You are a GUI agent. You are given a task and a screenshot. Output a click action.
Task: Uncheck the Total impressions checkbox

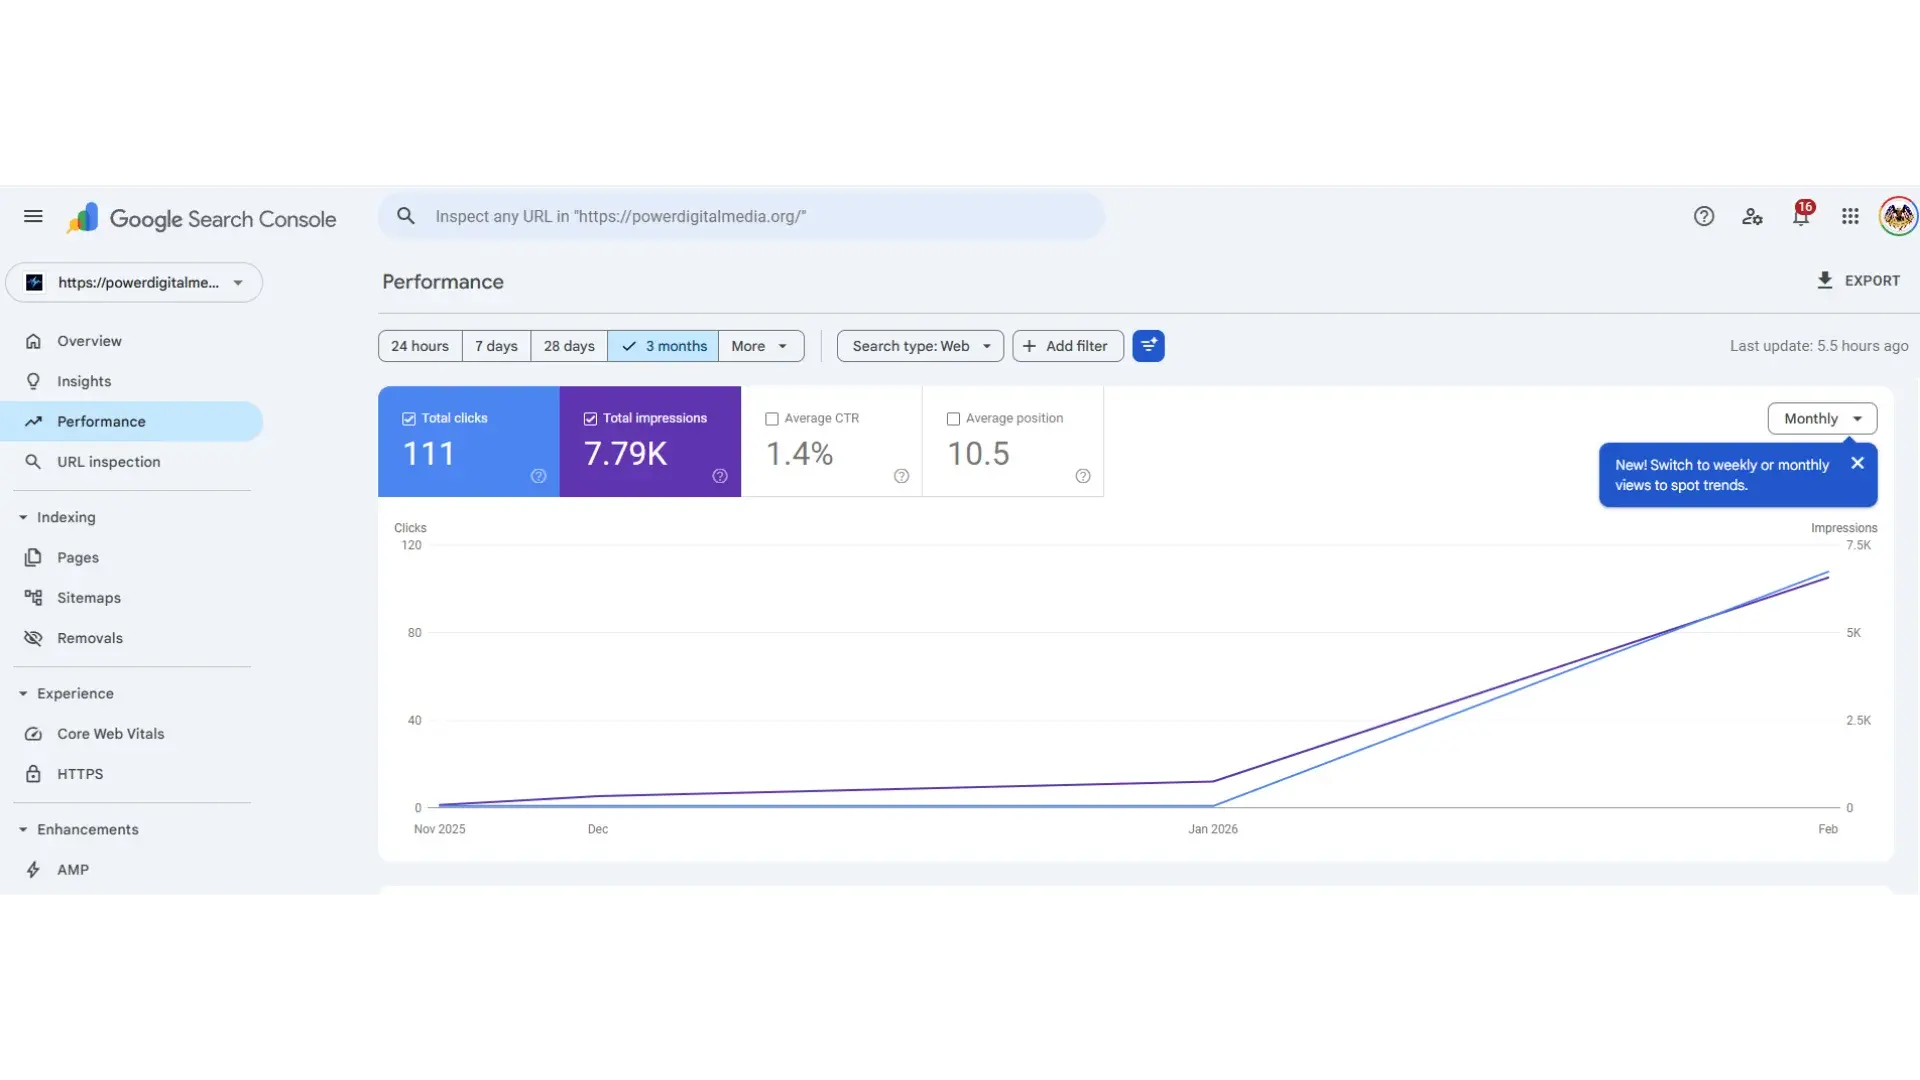click(x=590, y=417)
